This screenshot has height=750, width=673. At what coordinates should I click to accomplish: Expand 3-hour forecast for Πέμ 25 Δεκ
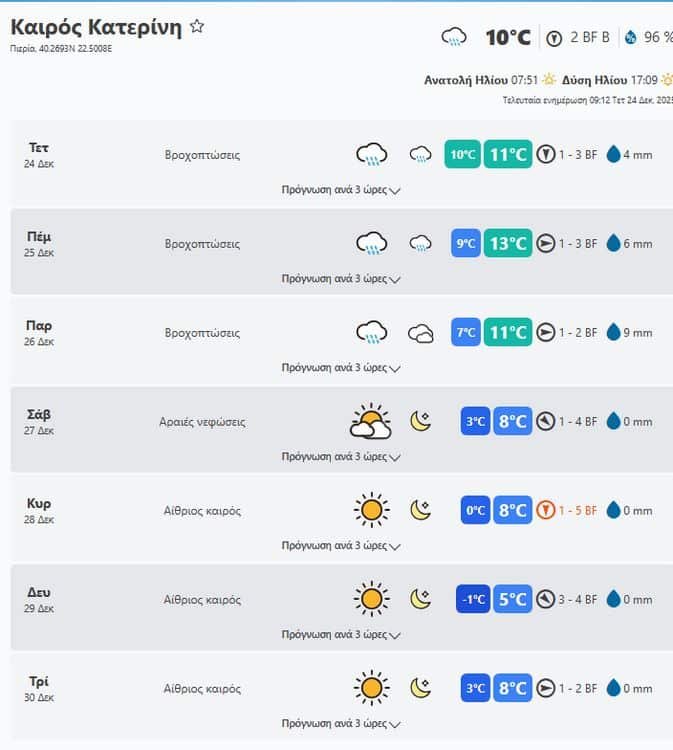pyautogui.click(x=340, y=279)
